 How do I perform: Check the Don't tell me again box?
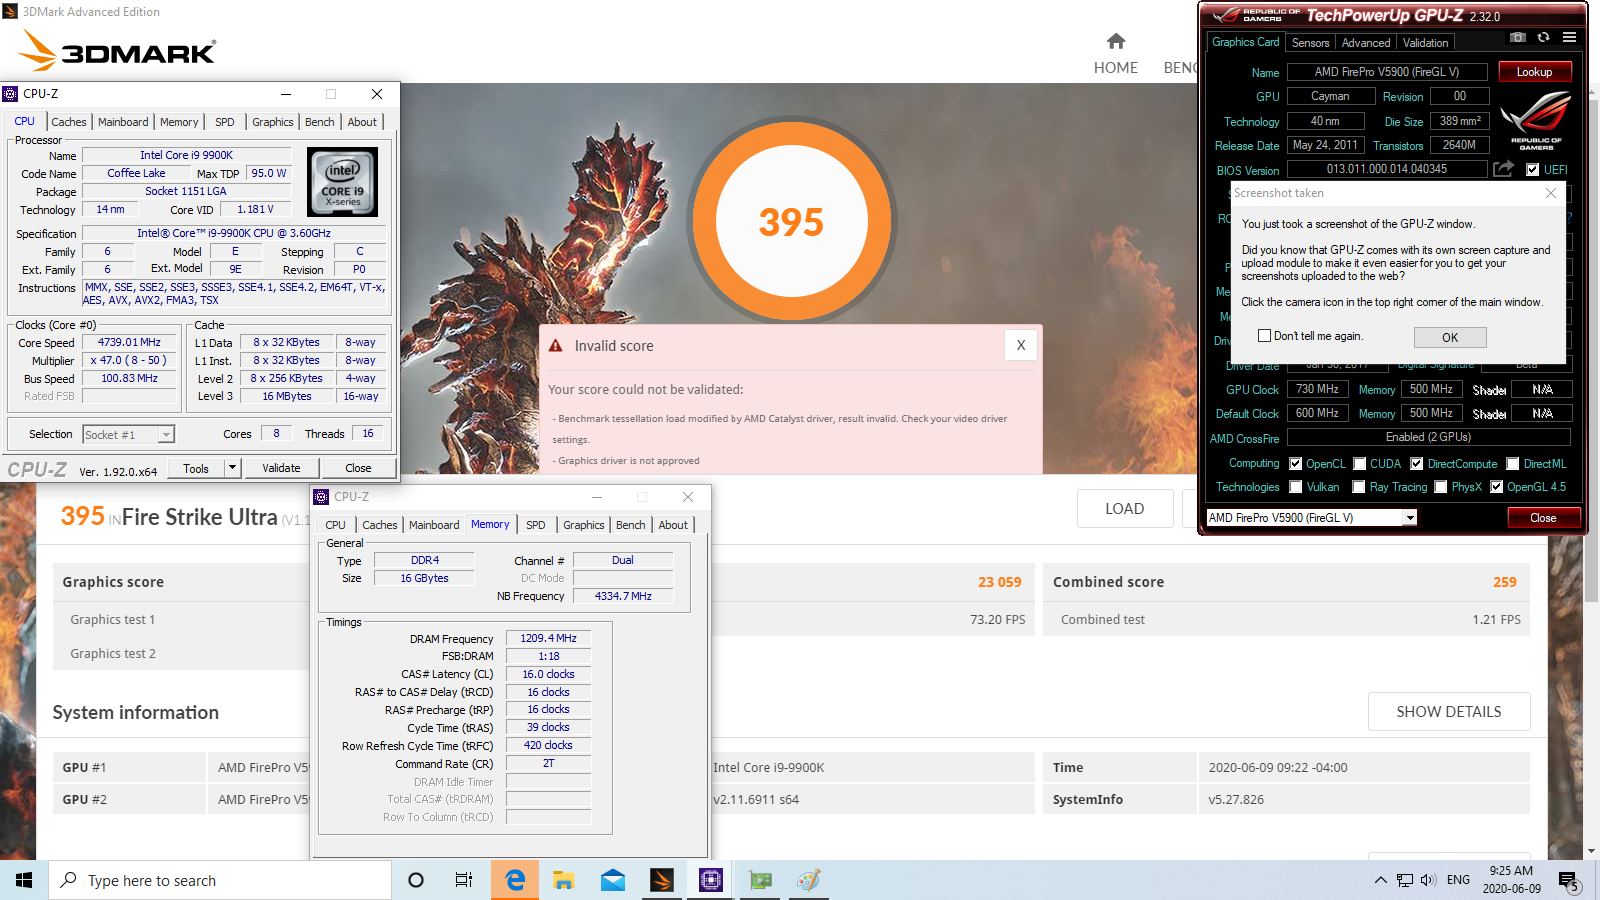click(x=1264, y=336)
